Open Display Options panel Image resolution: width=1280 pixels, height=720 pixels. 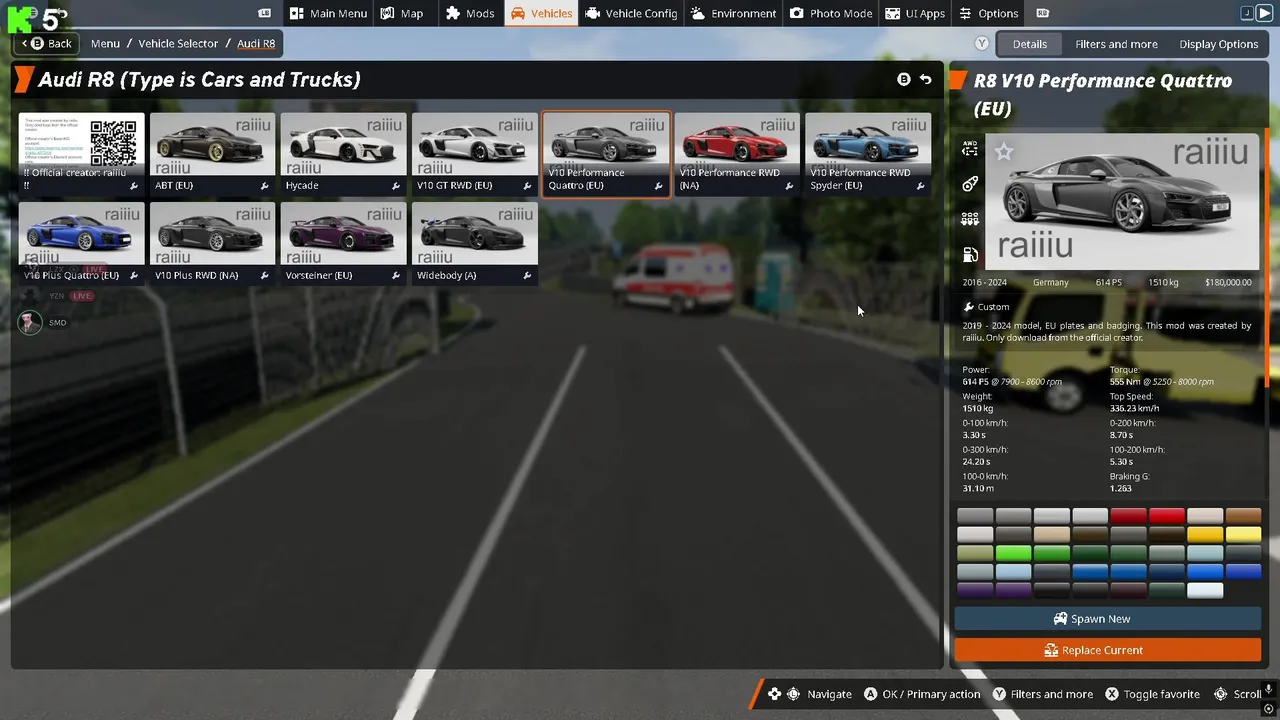[1218, 44]
